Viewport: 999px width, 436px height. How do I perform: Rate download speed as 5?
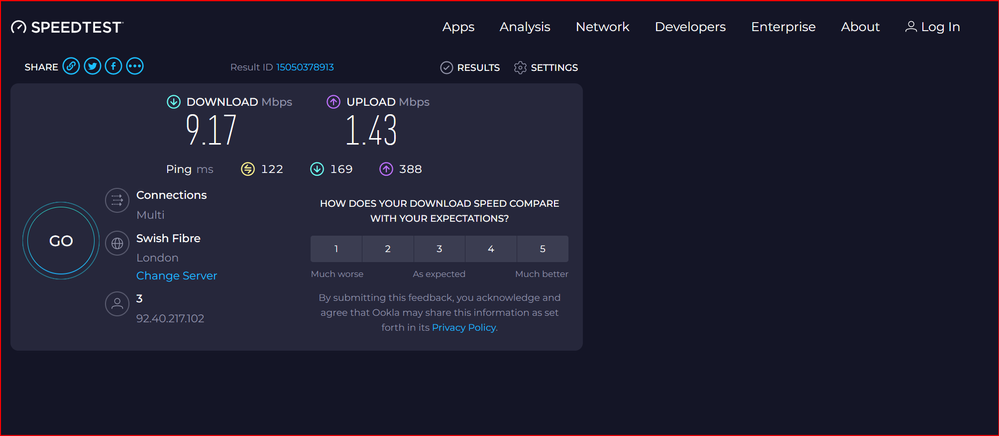[x=542, y=249]
